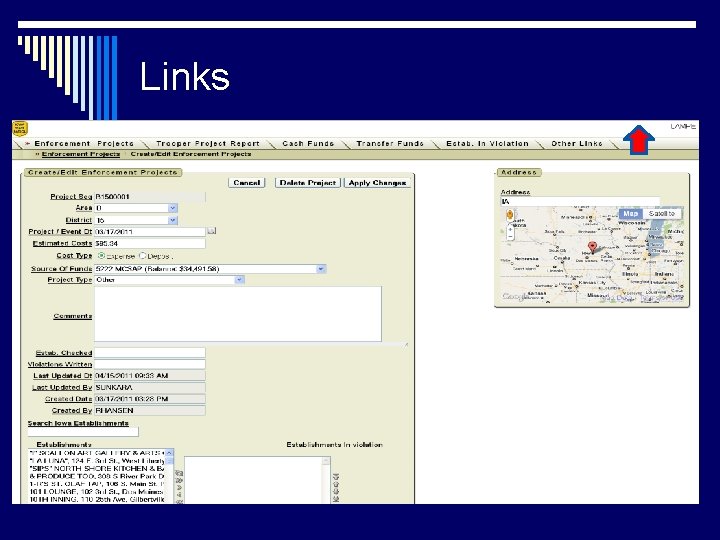Expand the Area dropdown
Screen dimensions: 720x540
click(x=173, y=208)
